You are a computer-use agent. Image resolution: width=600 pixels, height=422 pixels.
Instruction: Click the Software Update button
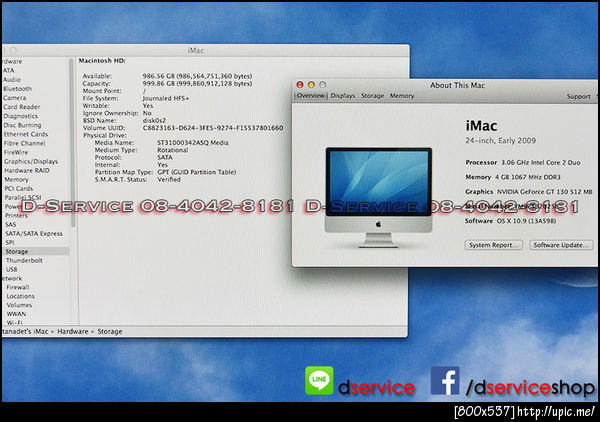[561, 245]
